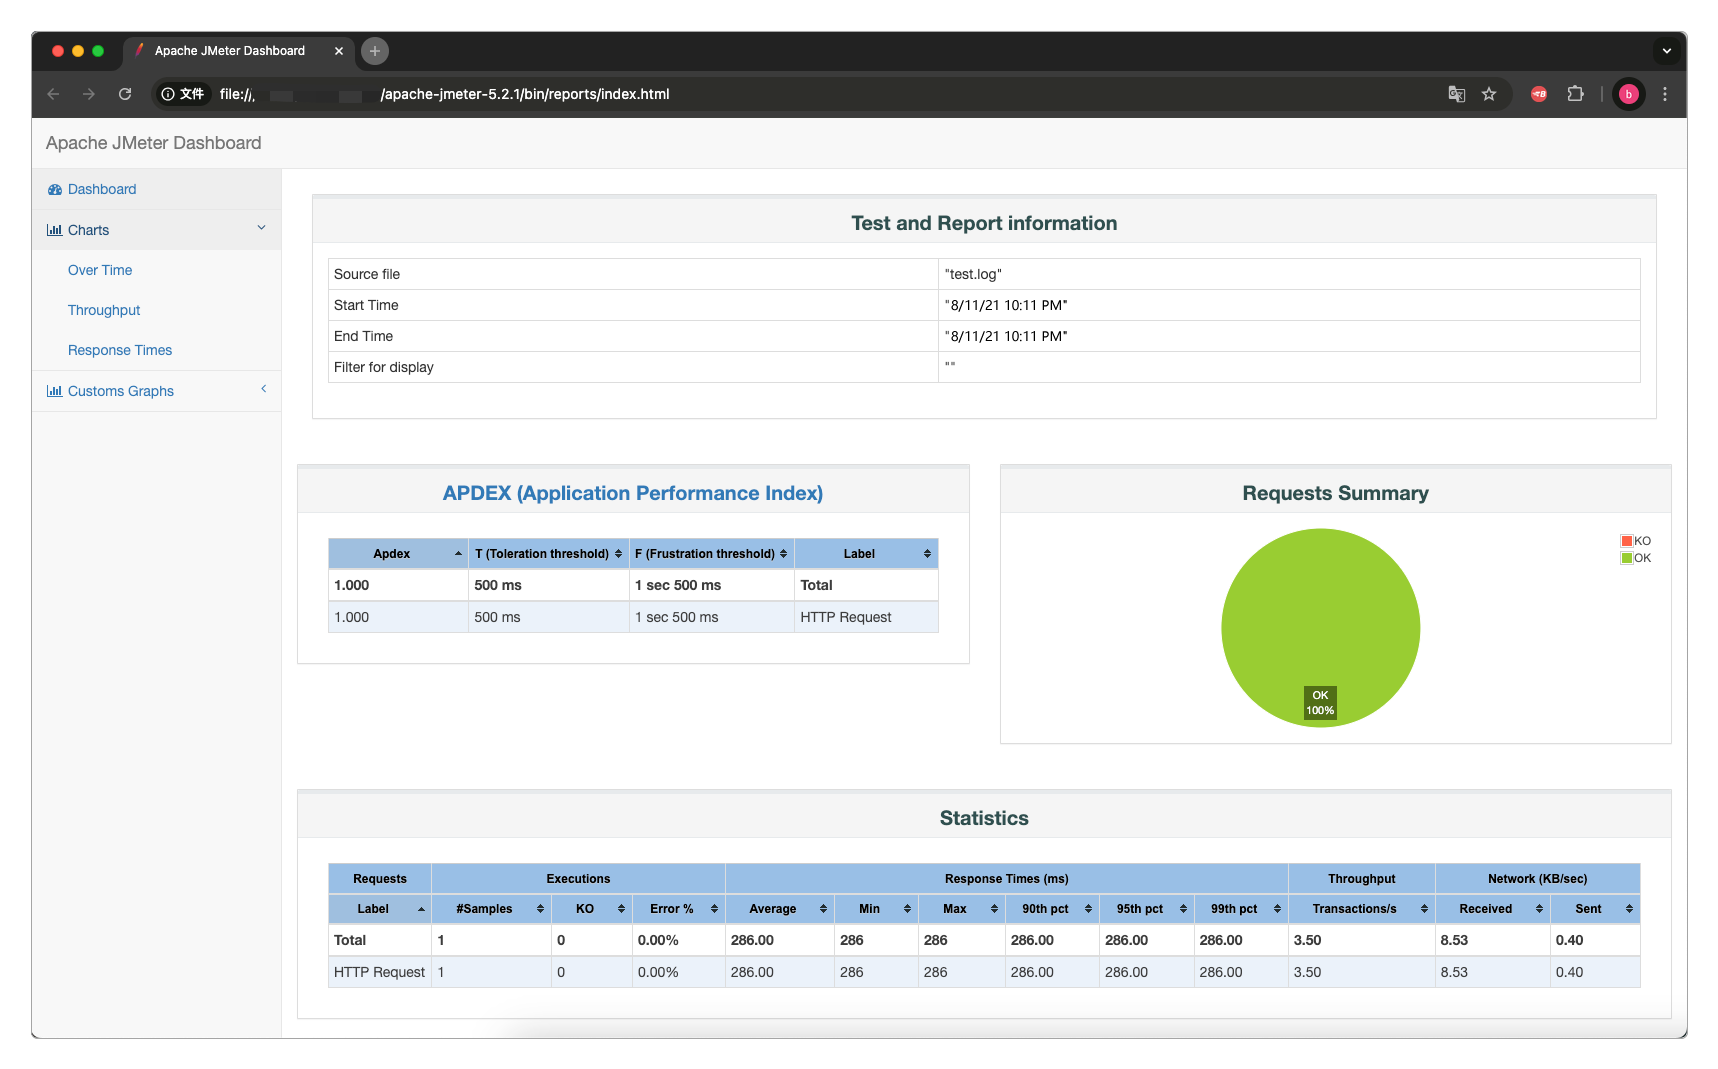Click HTTP Request row in Statistics table
Image resolution: width=1718 pixels, height=1069 pixels.
984,972
